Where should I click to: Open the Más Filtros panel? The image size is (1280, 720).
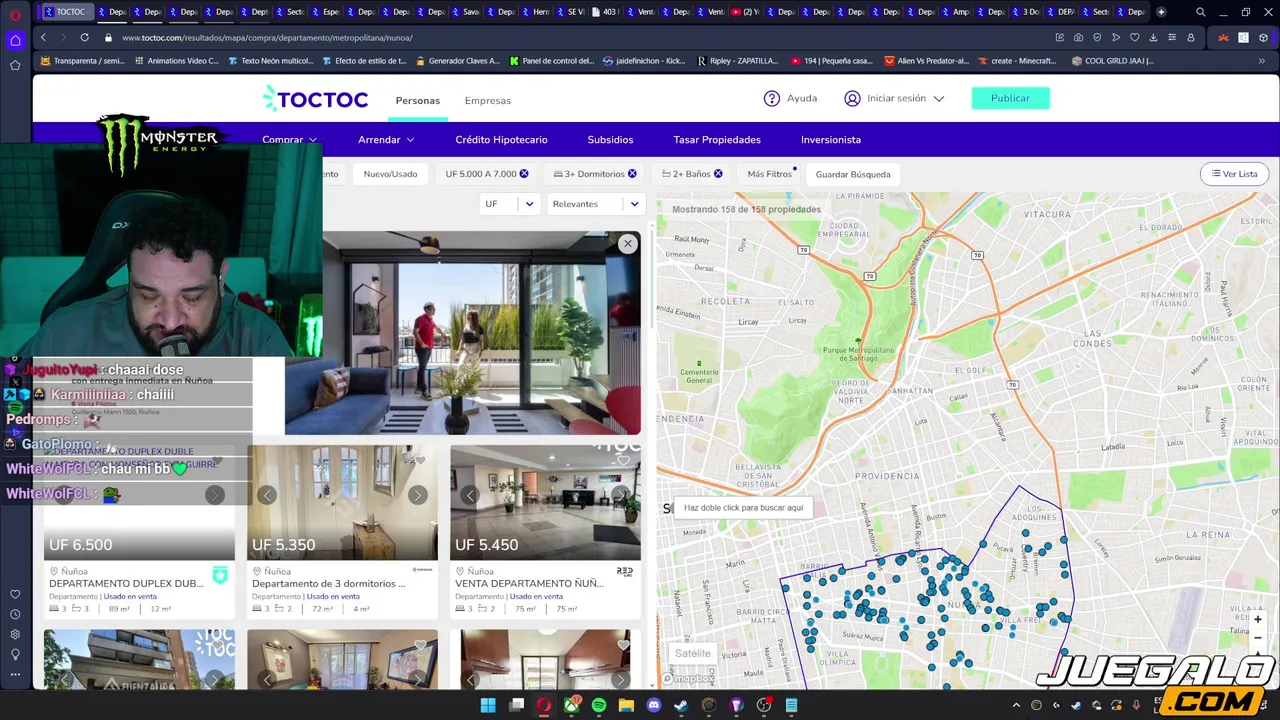click(x=769, y=174)
